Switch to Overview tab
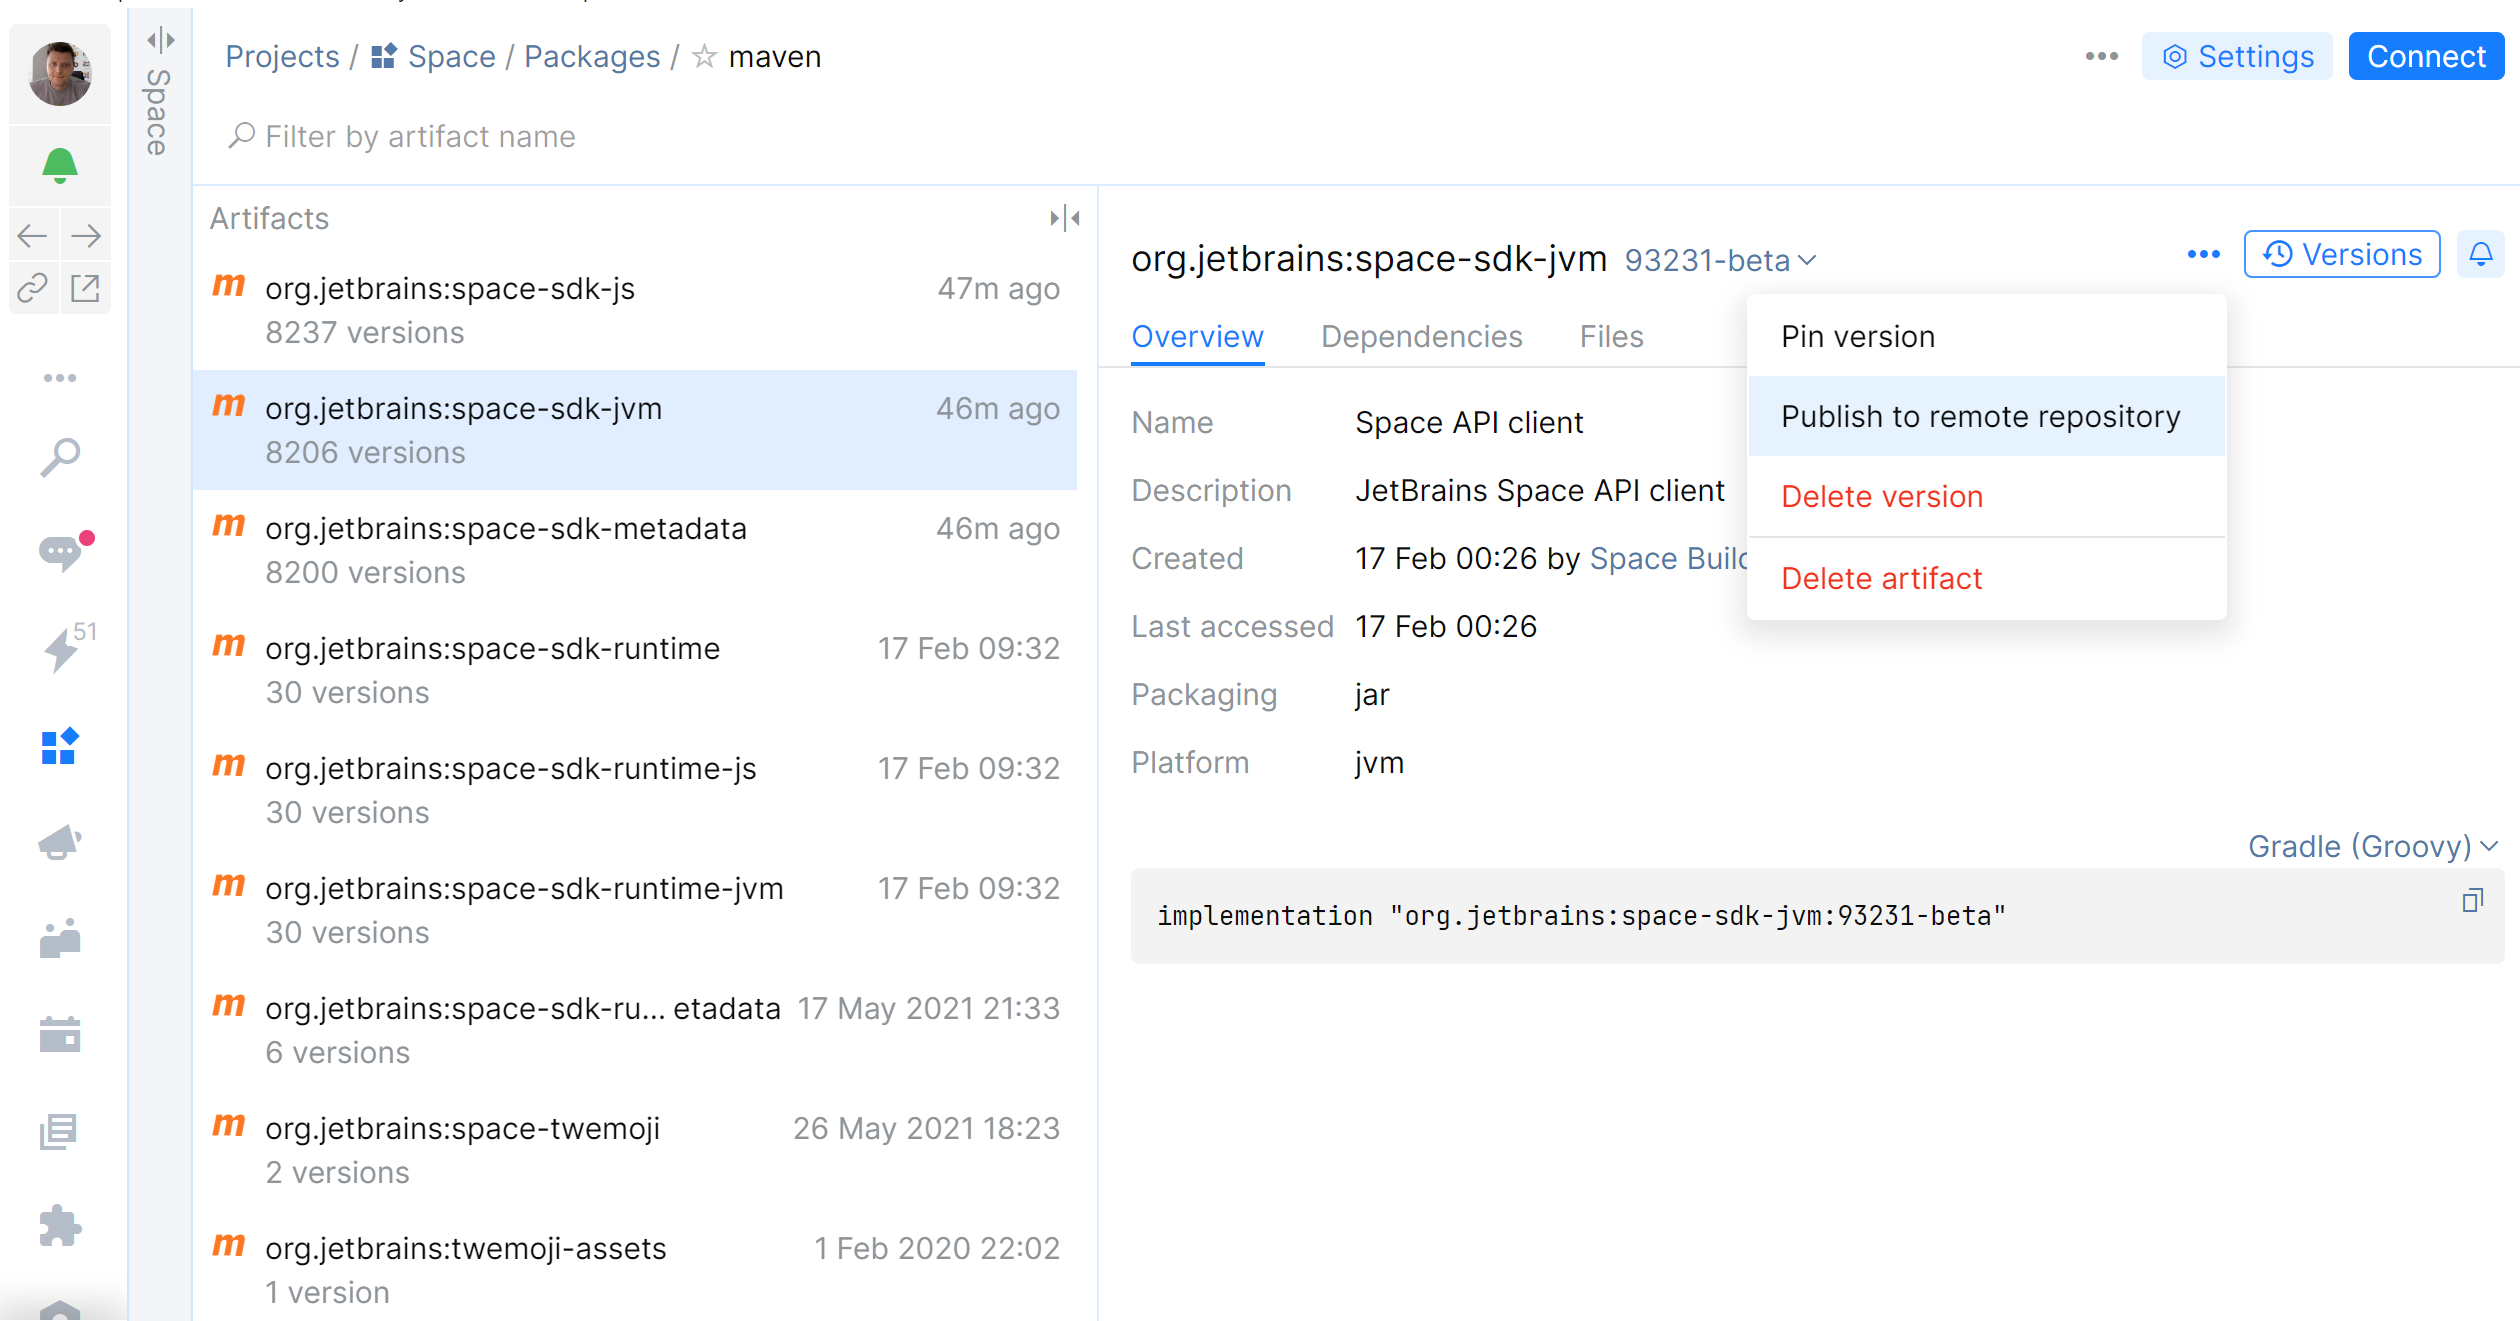Screen dimensions: 2520x1321 click(x=1197, y=337)
